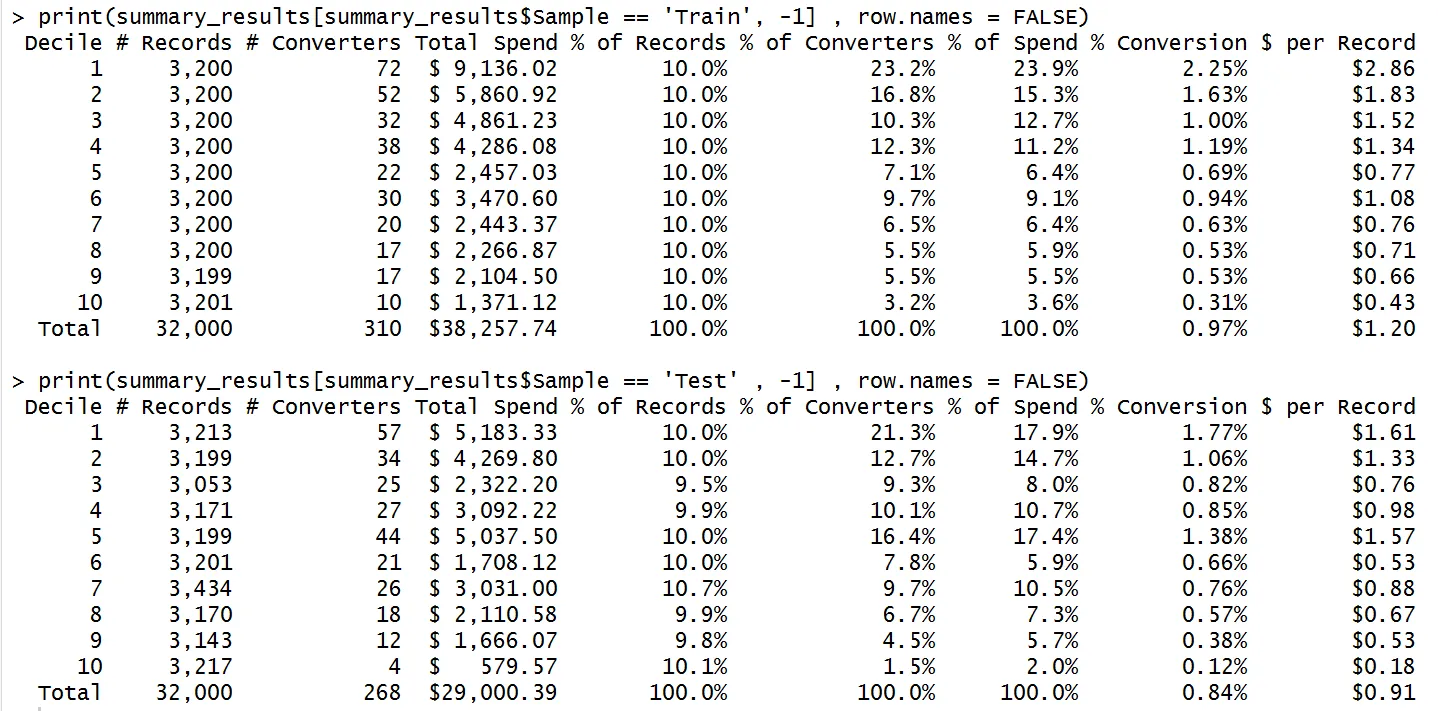This screenshot has width=1438, height=711.
Task: Click the Train print command line
Action: (550, 16)
